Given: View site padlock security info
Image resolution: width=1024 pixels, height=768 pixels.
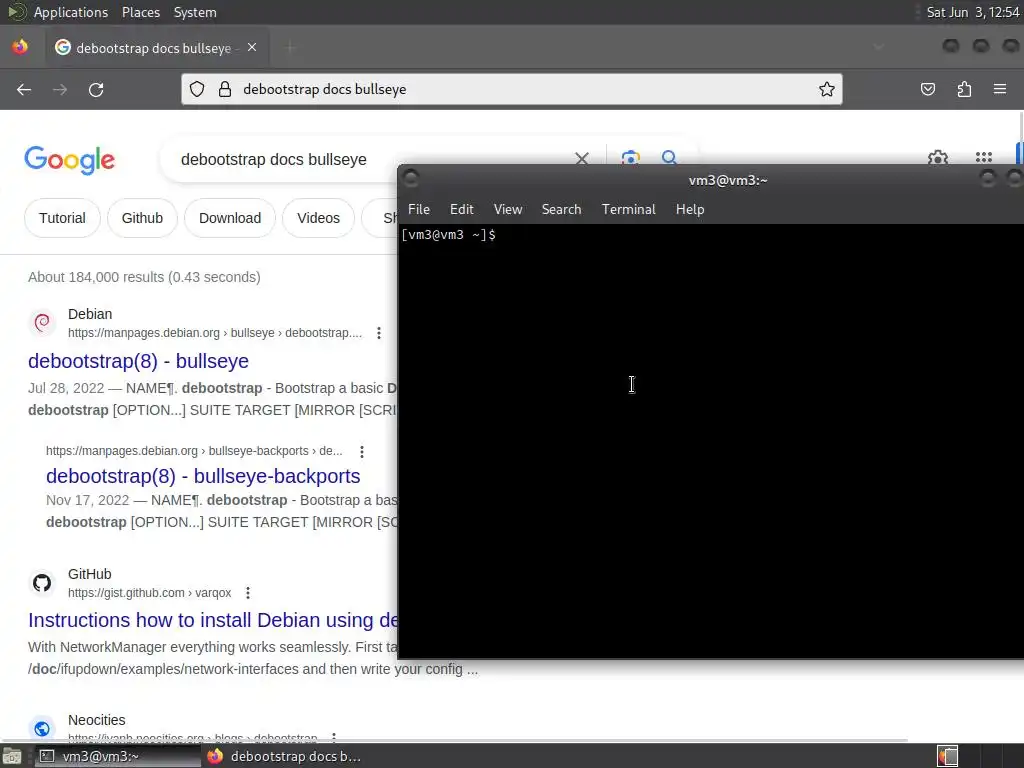Looking at the screenshot, I should click(x=225, y=89).
